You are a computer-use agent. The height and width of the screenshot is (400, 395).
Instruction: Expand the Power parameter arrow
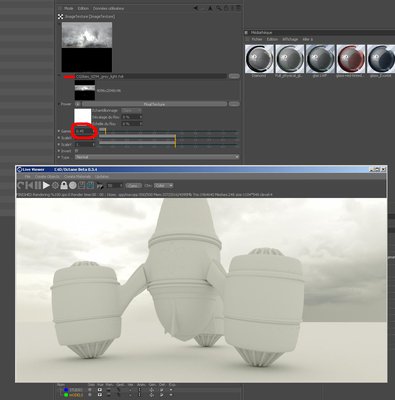coord(59,104)
